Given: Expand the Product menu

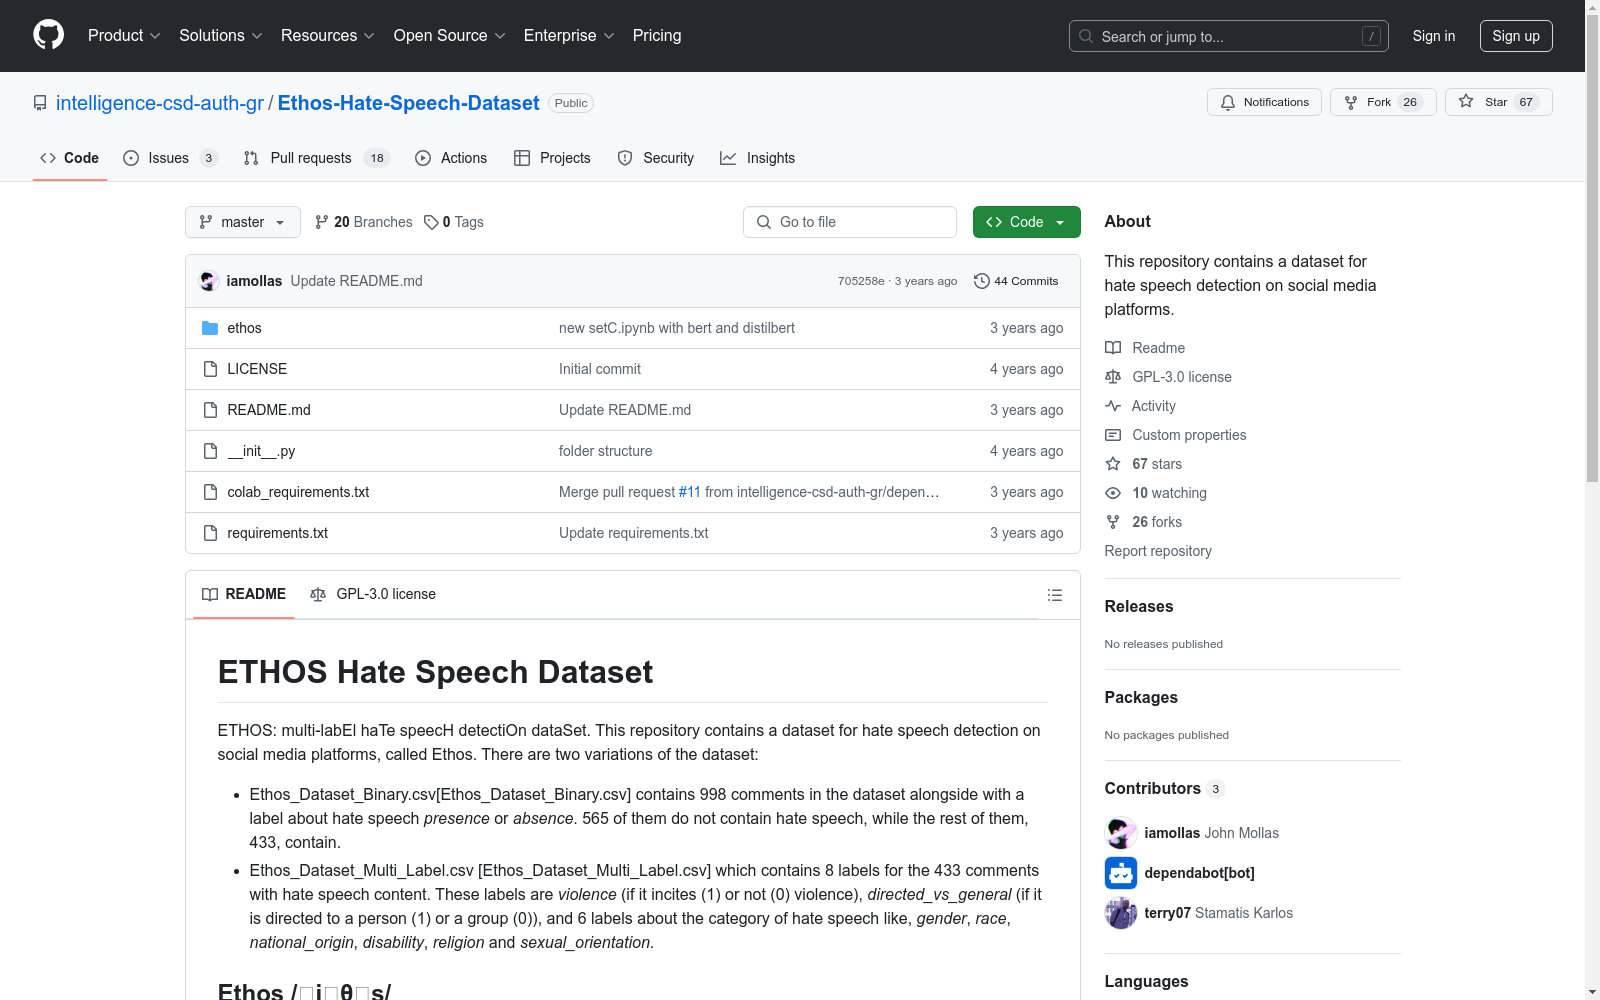Looking at the screenshot, I should (124, 36).
